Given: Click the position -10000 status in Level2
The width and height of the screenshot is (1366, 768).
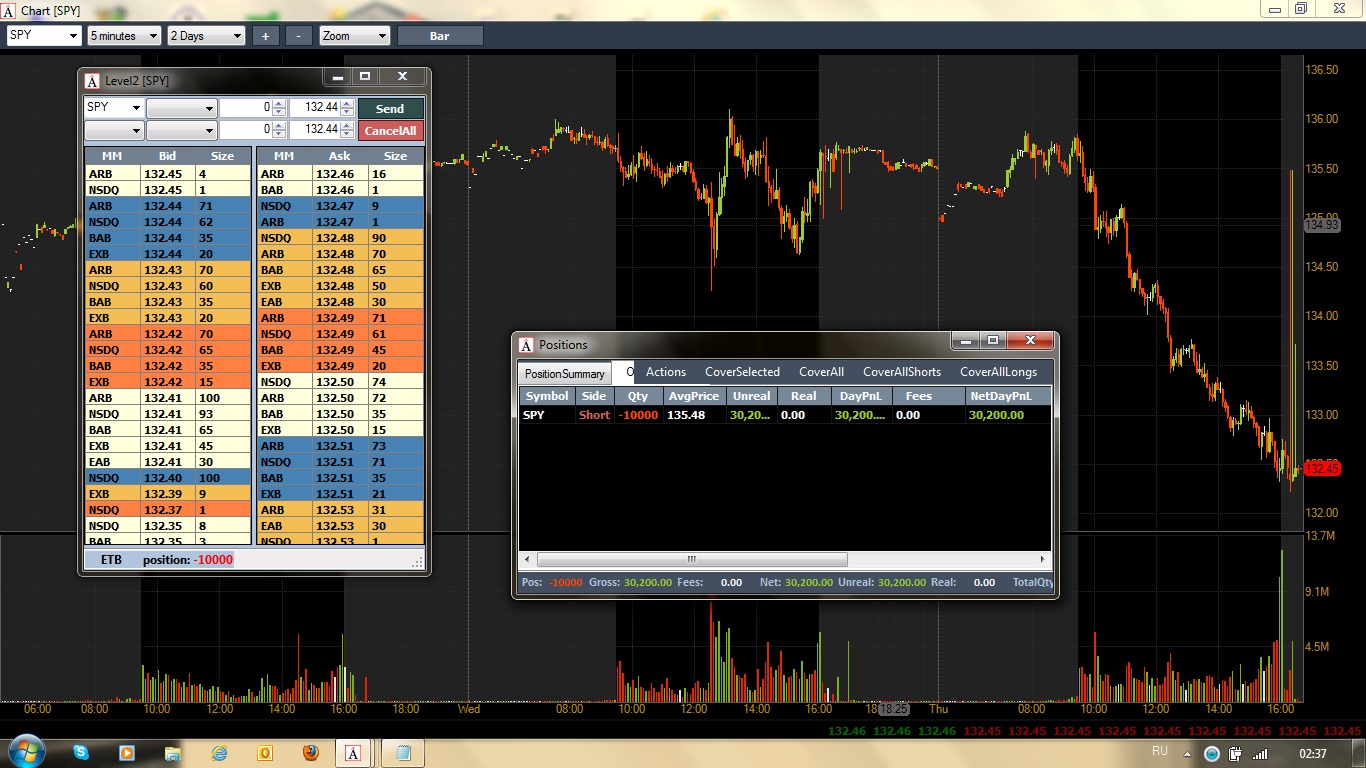Looking at the screenshot, I should 188,560.
